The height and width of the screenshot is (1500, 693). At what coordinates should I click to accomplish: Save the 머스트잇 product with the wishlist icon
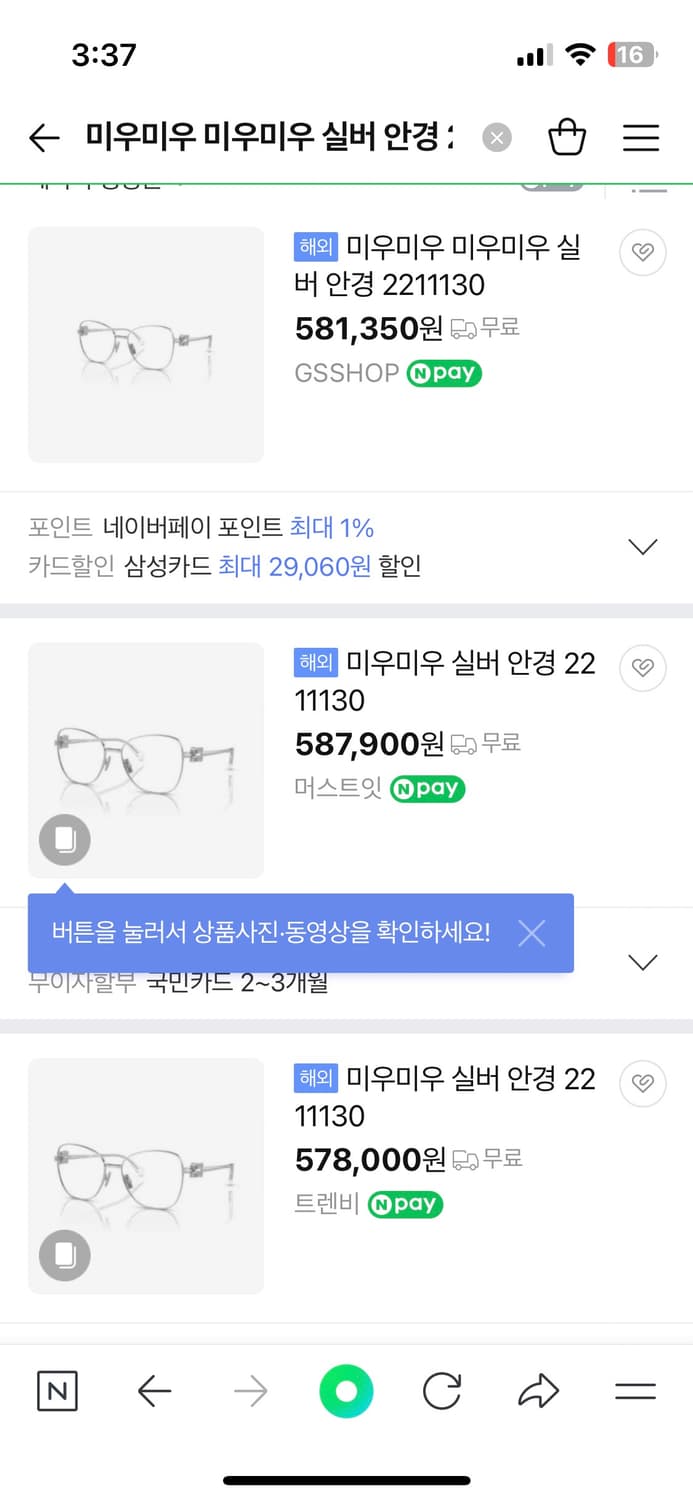(x=642, y=668)
